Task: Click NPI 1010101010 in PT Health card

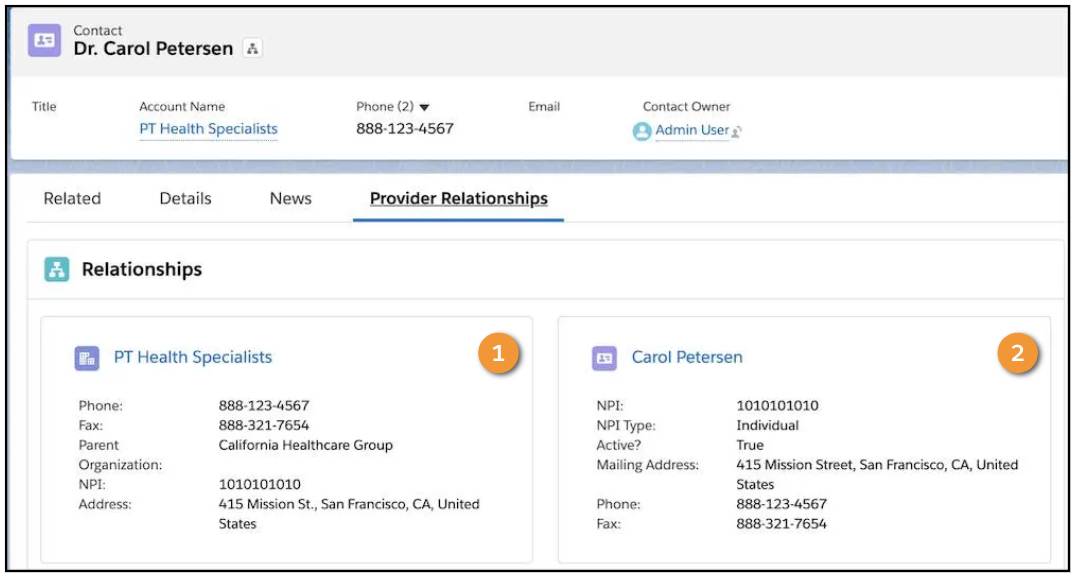Action: coord(260,484)
